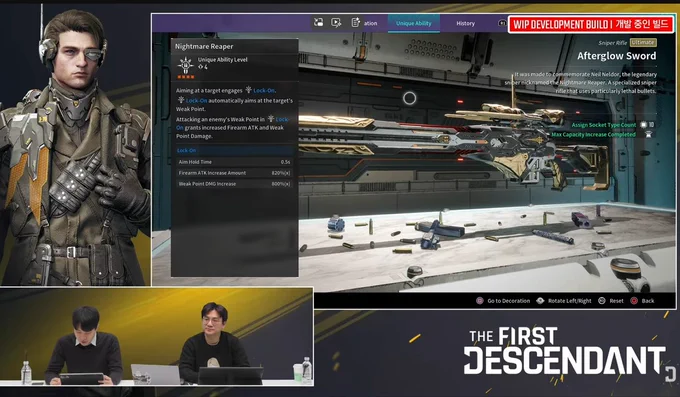Click the 'Nightmare Reaper' panel title
The height and width of the screenshot is (397, 680).
[204, 46]
